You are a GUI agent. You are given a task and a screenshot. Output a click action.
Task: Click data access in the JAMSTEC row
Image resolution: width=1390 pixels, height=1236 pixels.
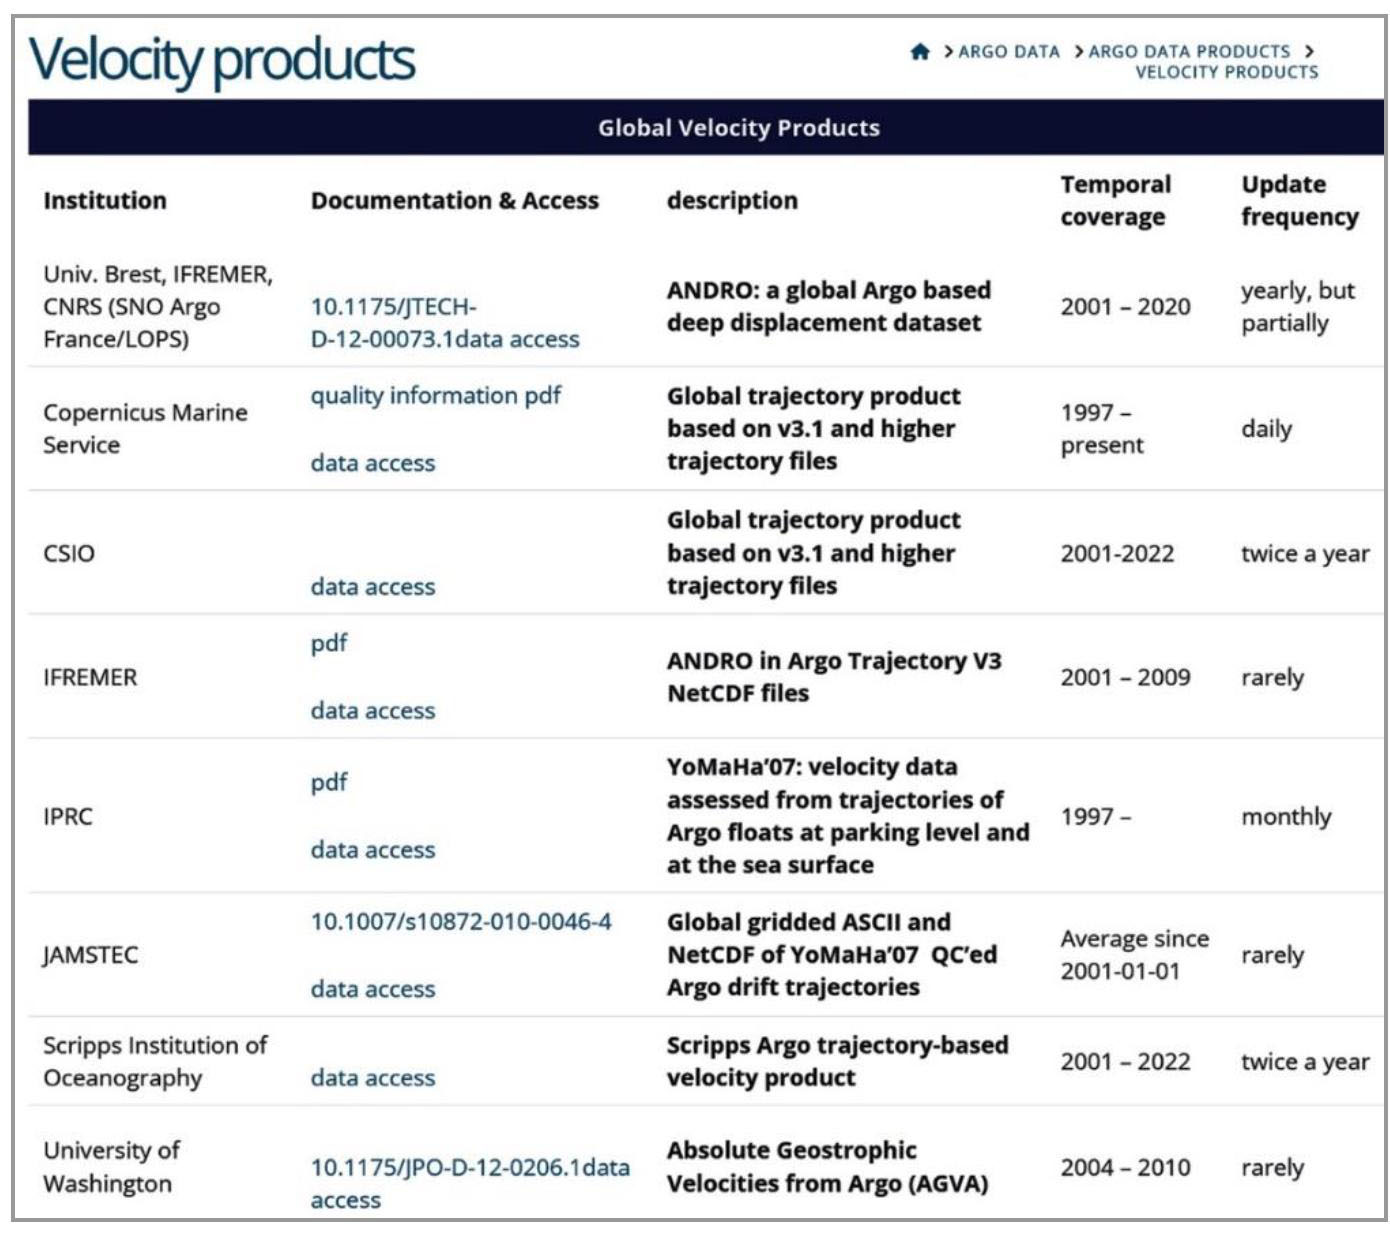click(373, 989)
